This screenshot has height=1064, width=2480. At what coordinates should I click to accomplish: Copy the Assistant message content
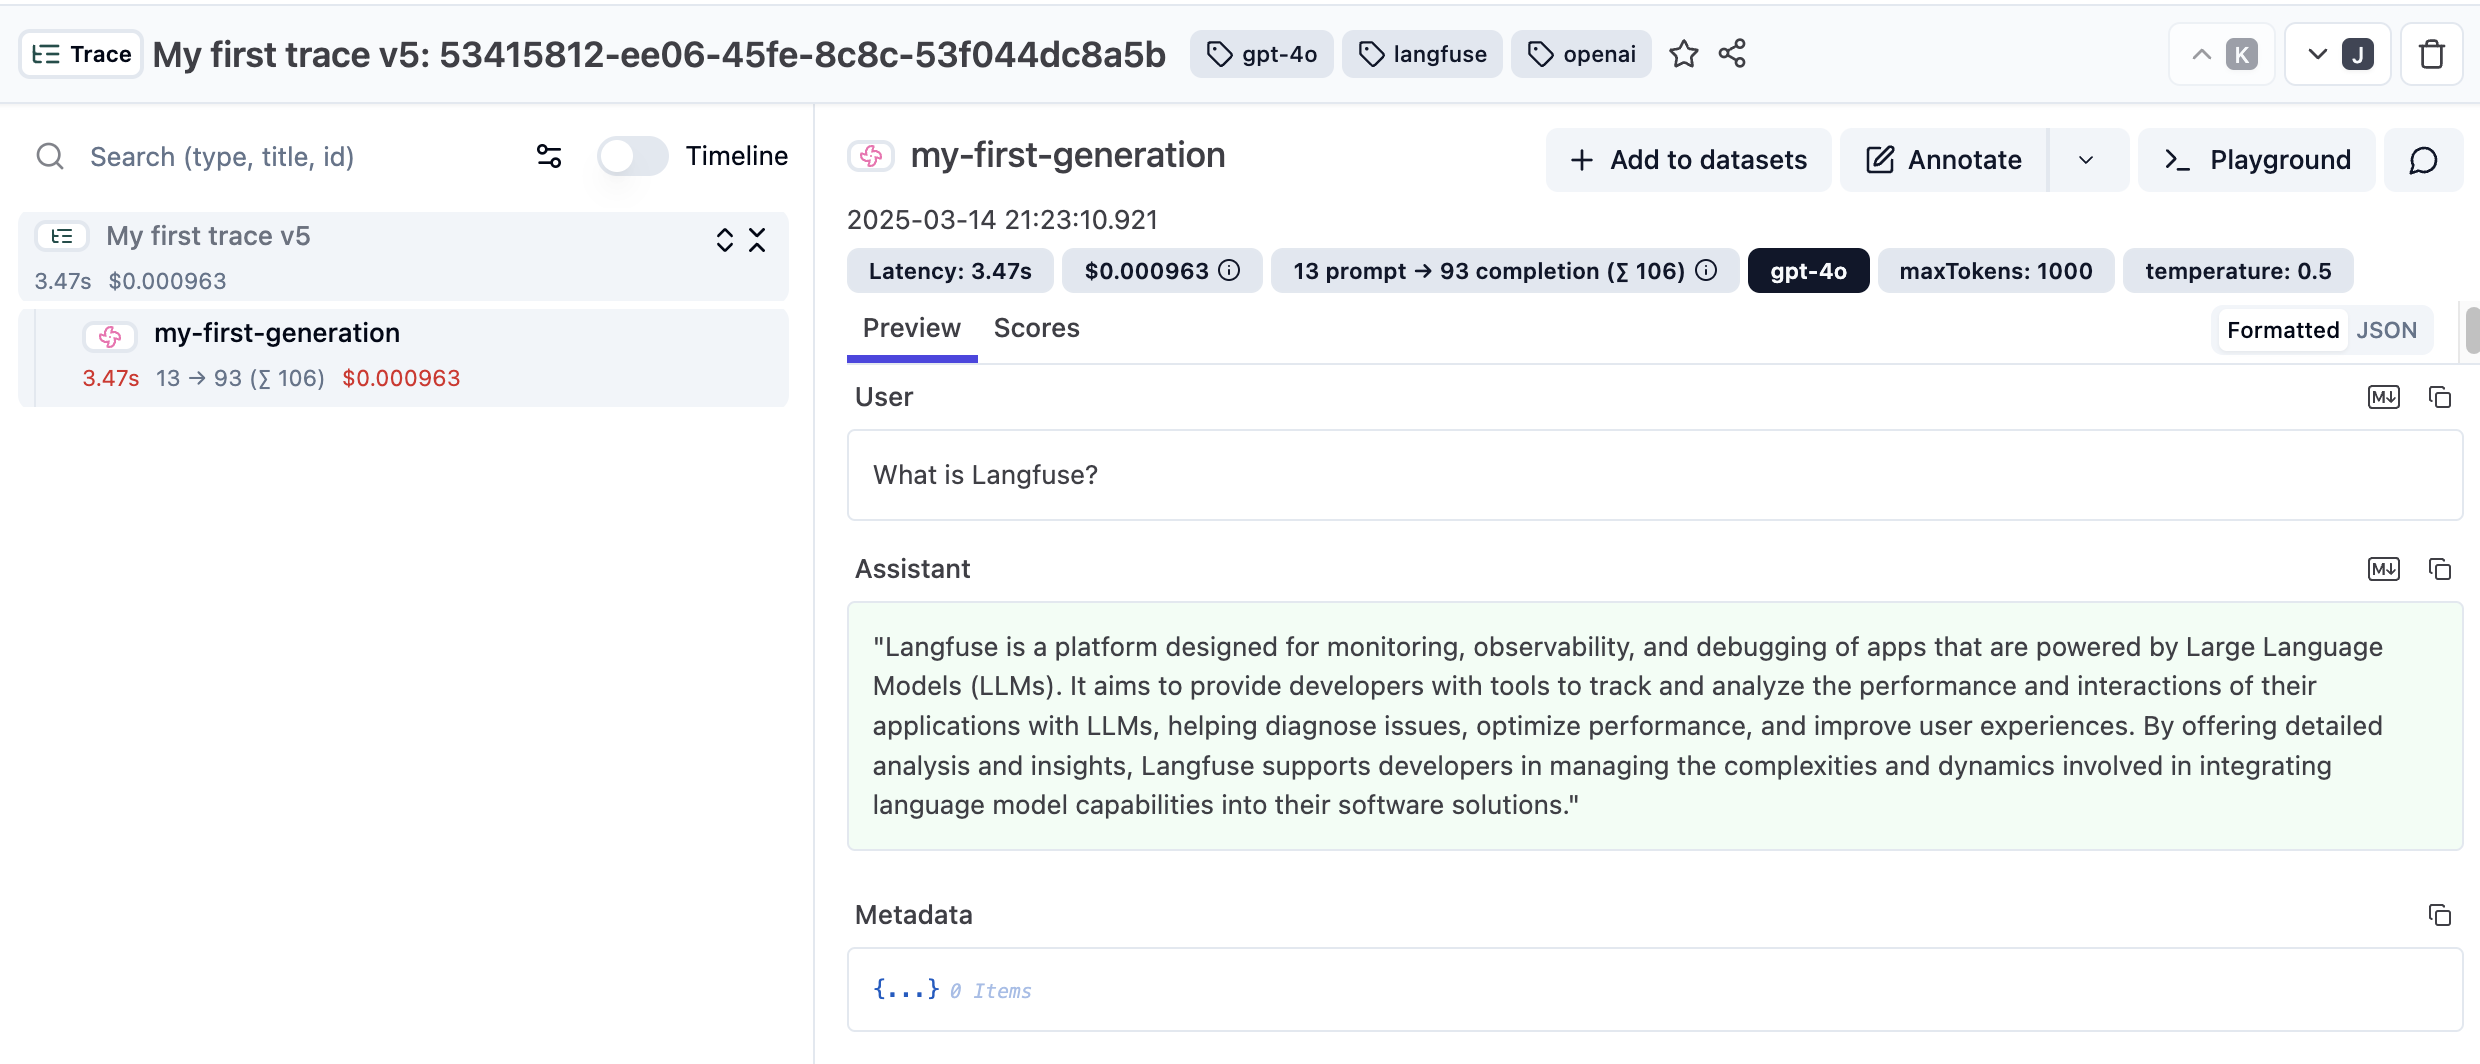coord(2440,569)
